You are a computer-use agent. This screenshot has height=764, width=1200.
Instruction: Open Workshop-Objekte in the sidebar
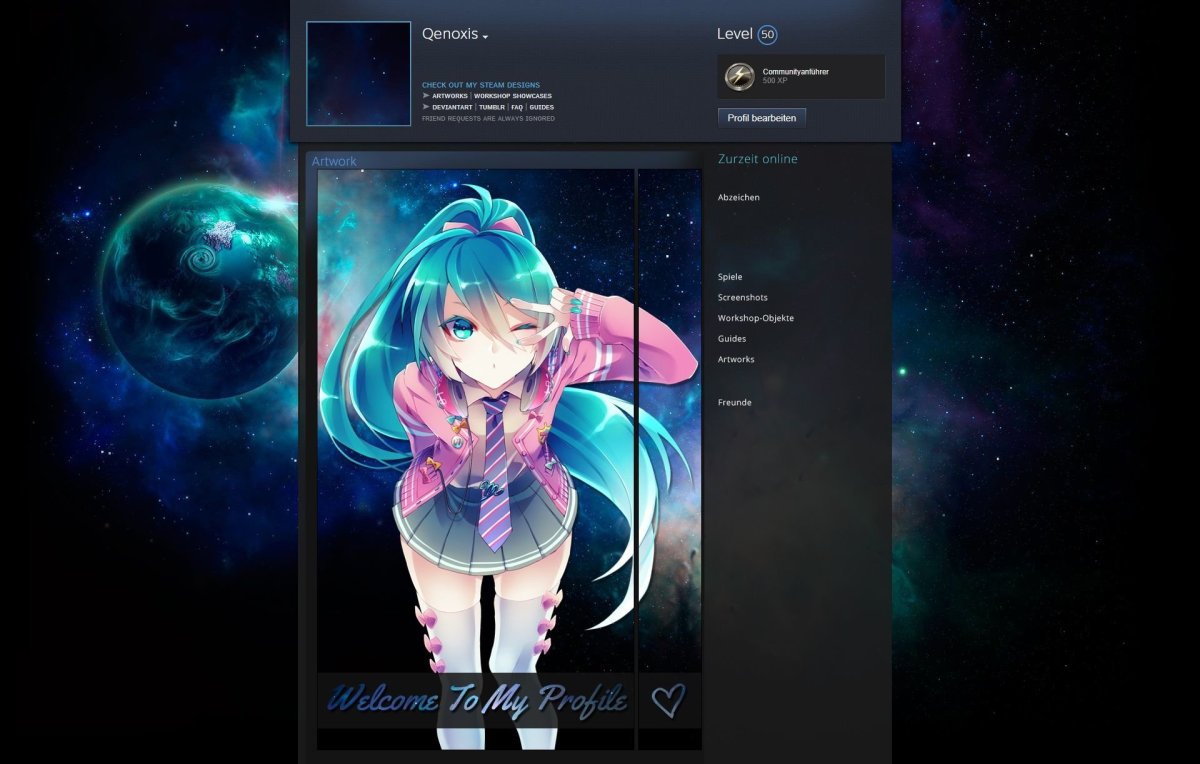coord(756,318)
